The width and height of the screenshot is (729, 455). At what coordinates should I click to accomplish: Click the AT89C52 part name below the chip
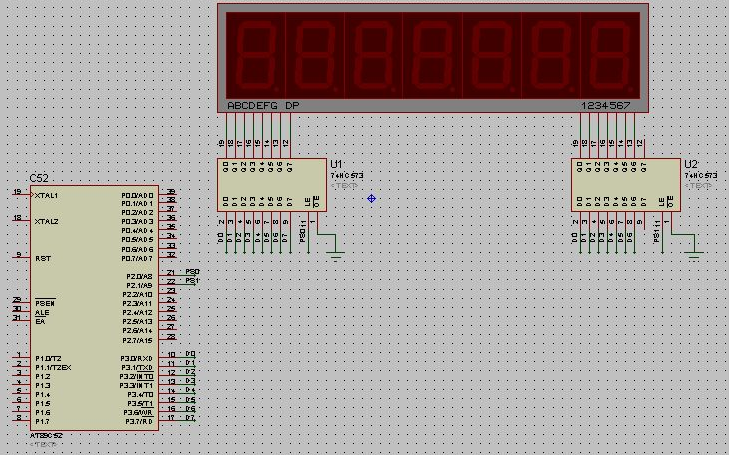pos(45,436)
